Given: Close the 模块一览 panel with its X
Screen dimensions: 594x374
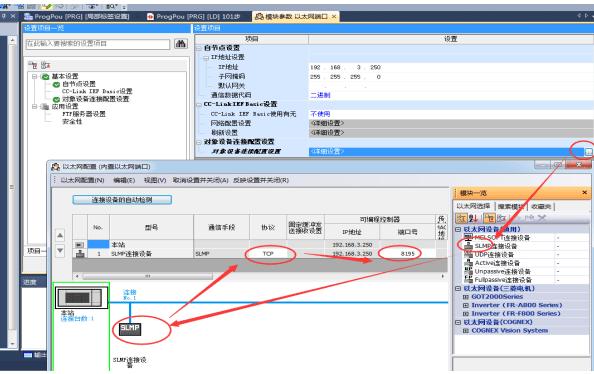Looking at the screenshot, I should pyautogui.click(x=585, y=193).
